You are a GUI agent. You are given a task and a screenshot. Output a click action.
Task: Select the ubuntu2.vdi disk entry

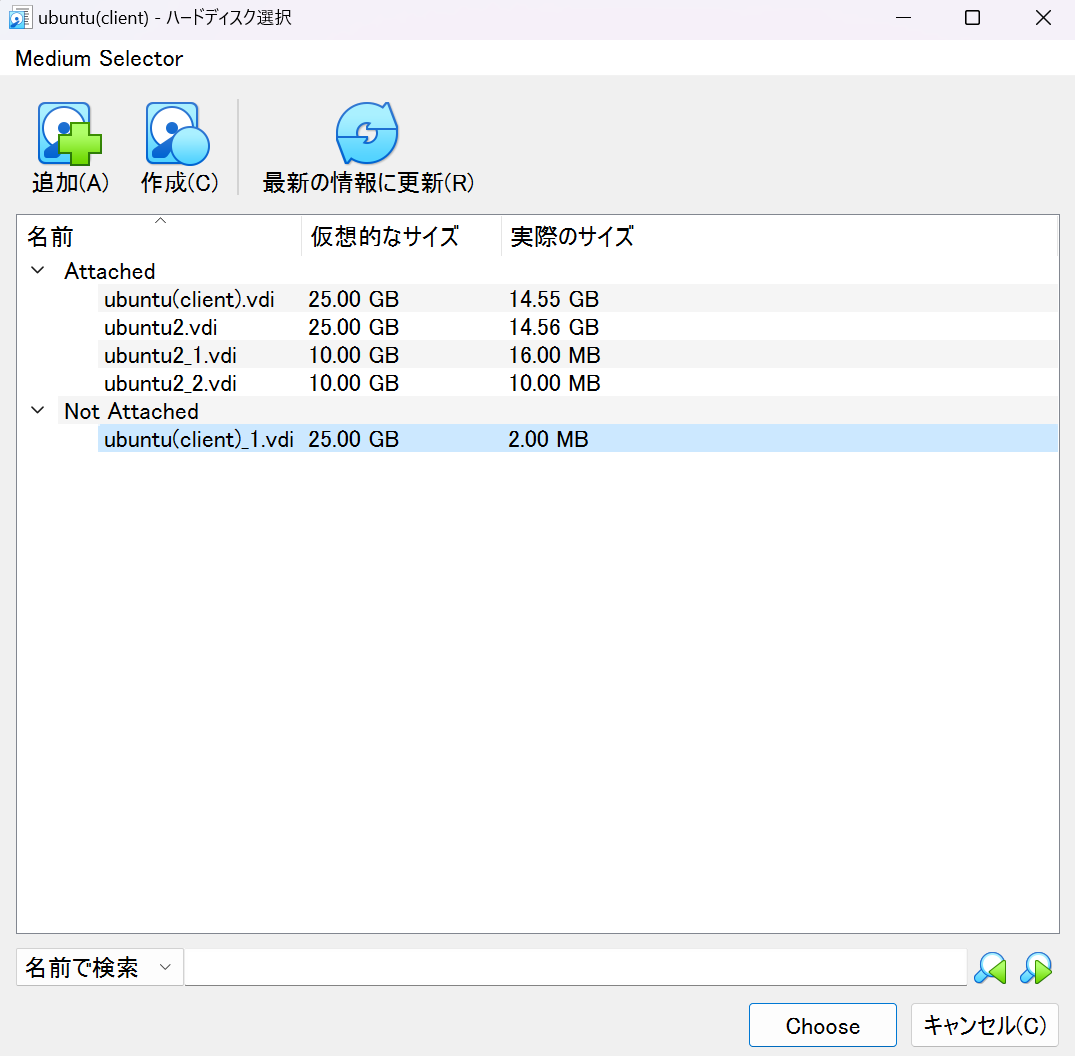(160, 326)
